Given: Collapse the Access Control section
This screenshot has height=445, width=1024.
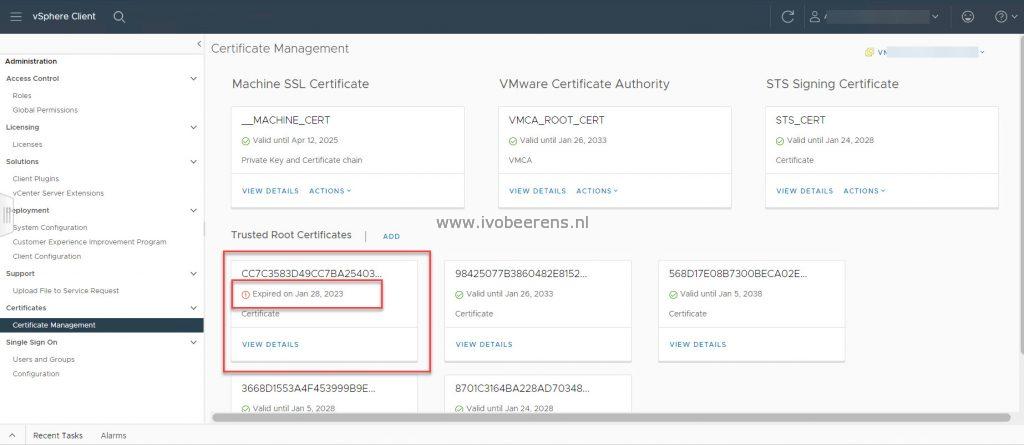Looking at the screenshot, I should 193,78.
